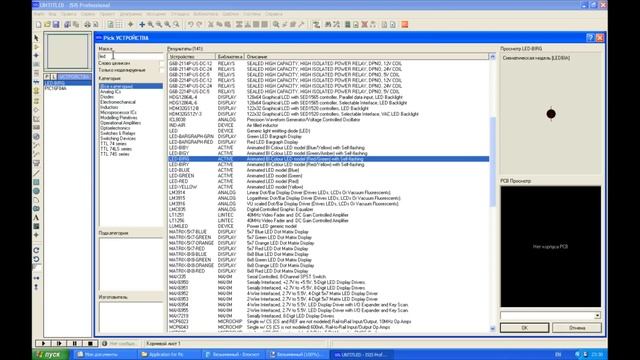Click the Rotate clockwise sidebar icon

(36, 250)
